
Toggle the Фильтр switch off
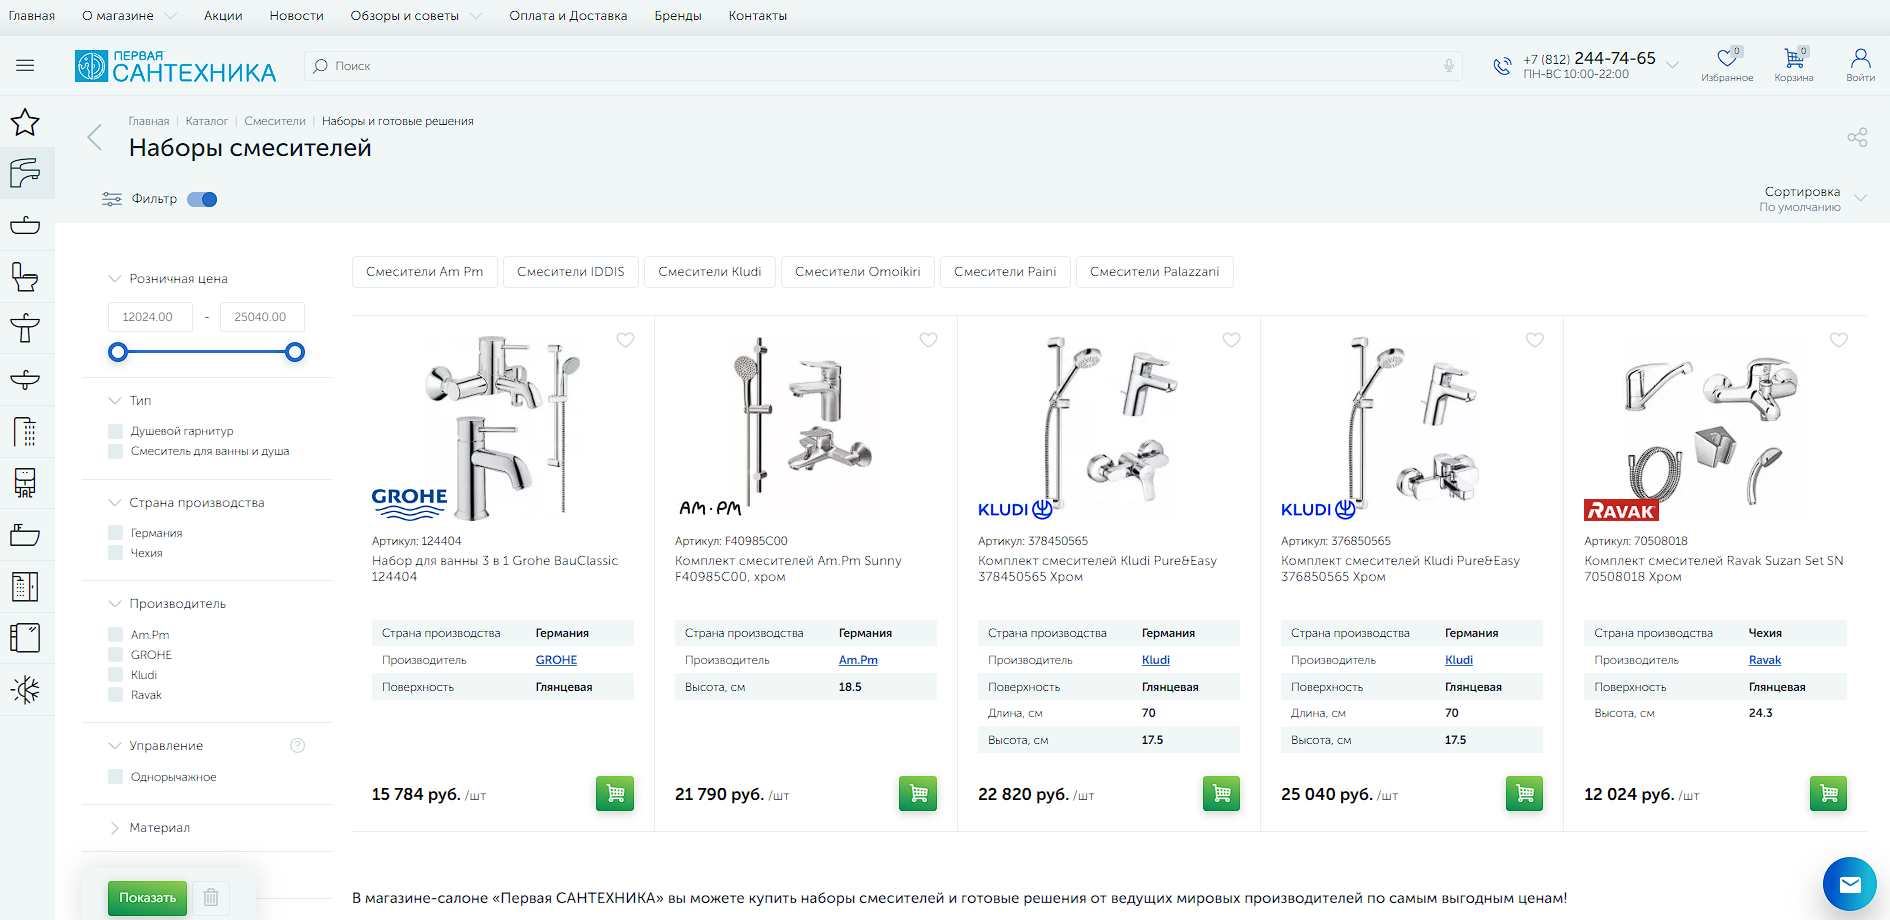point(202,199)
